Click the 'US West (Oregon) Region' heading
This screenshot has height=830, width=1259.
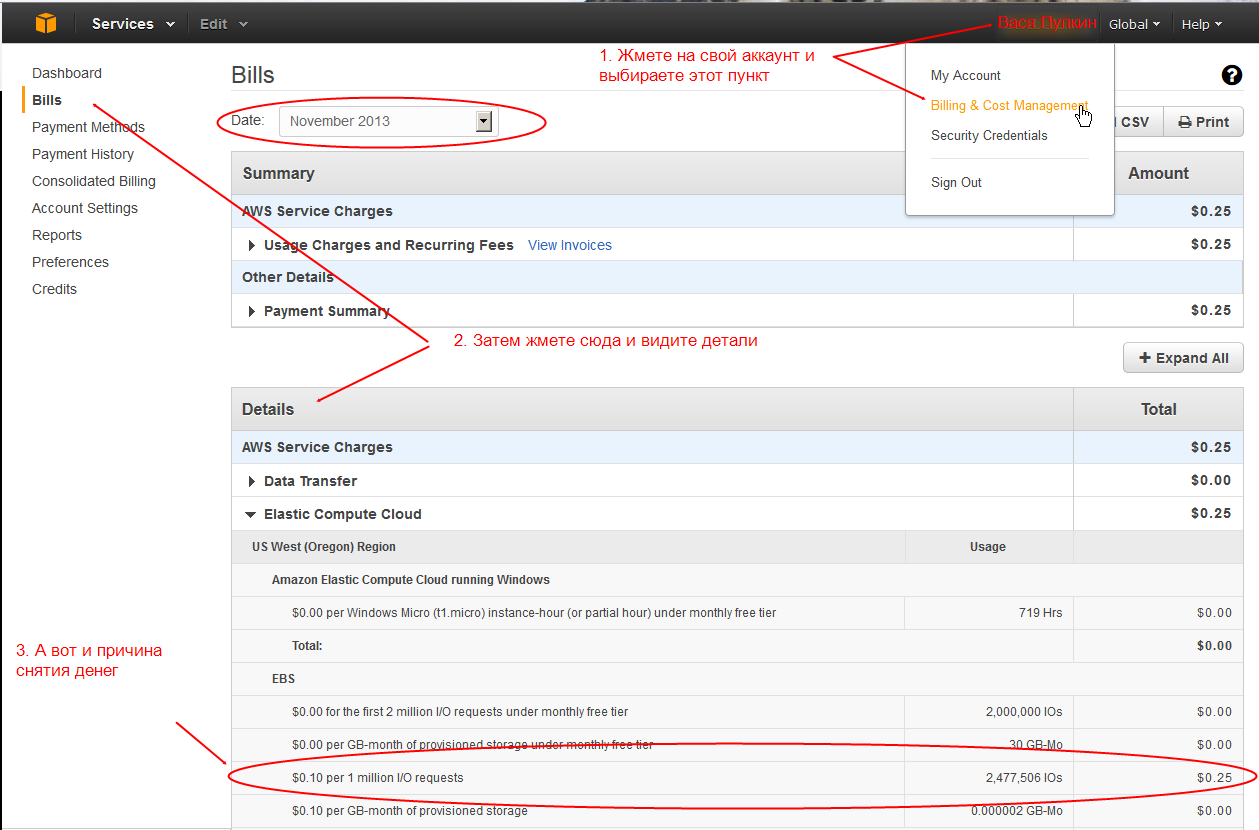point(324,547)
